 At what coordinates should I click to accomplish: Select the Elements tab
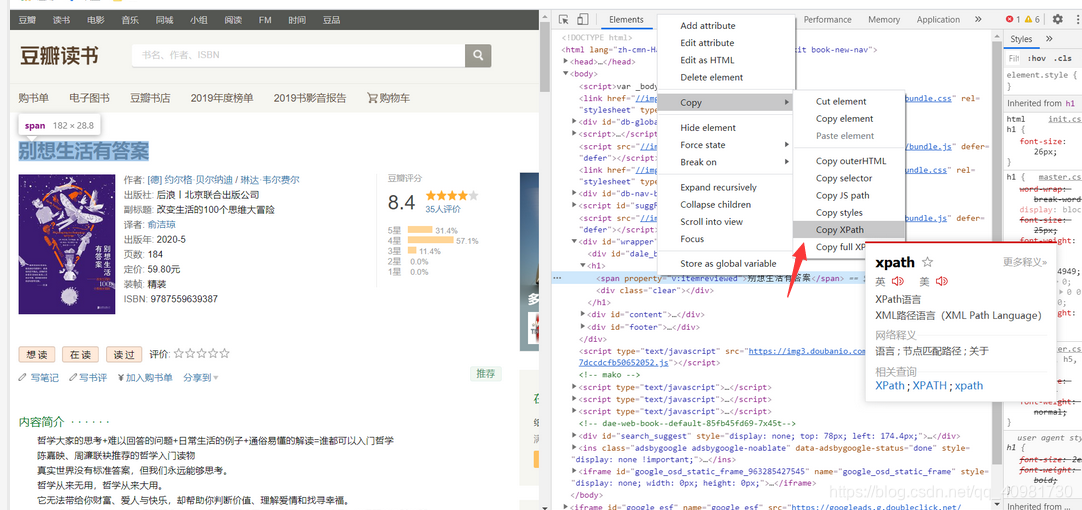pos(626,19)
